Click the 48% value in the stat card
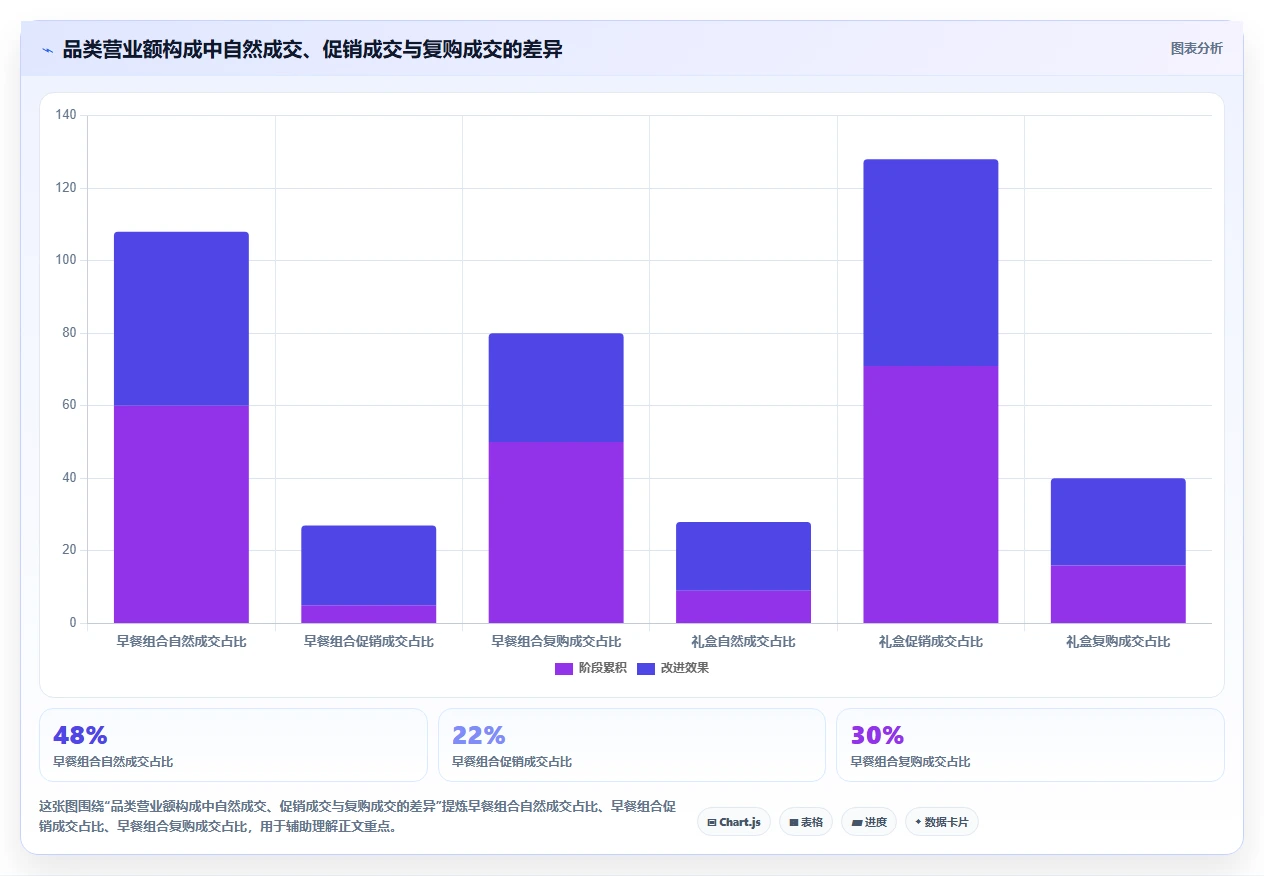The width and height of the screenshot is (1264, 876). [80, 735]
